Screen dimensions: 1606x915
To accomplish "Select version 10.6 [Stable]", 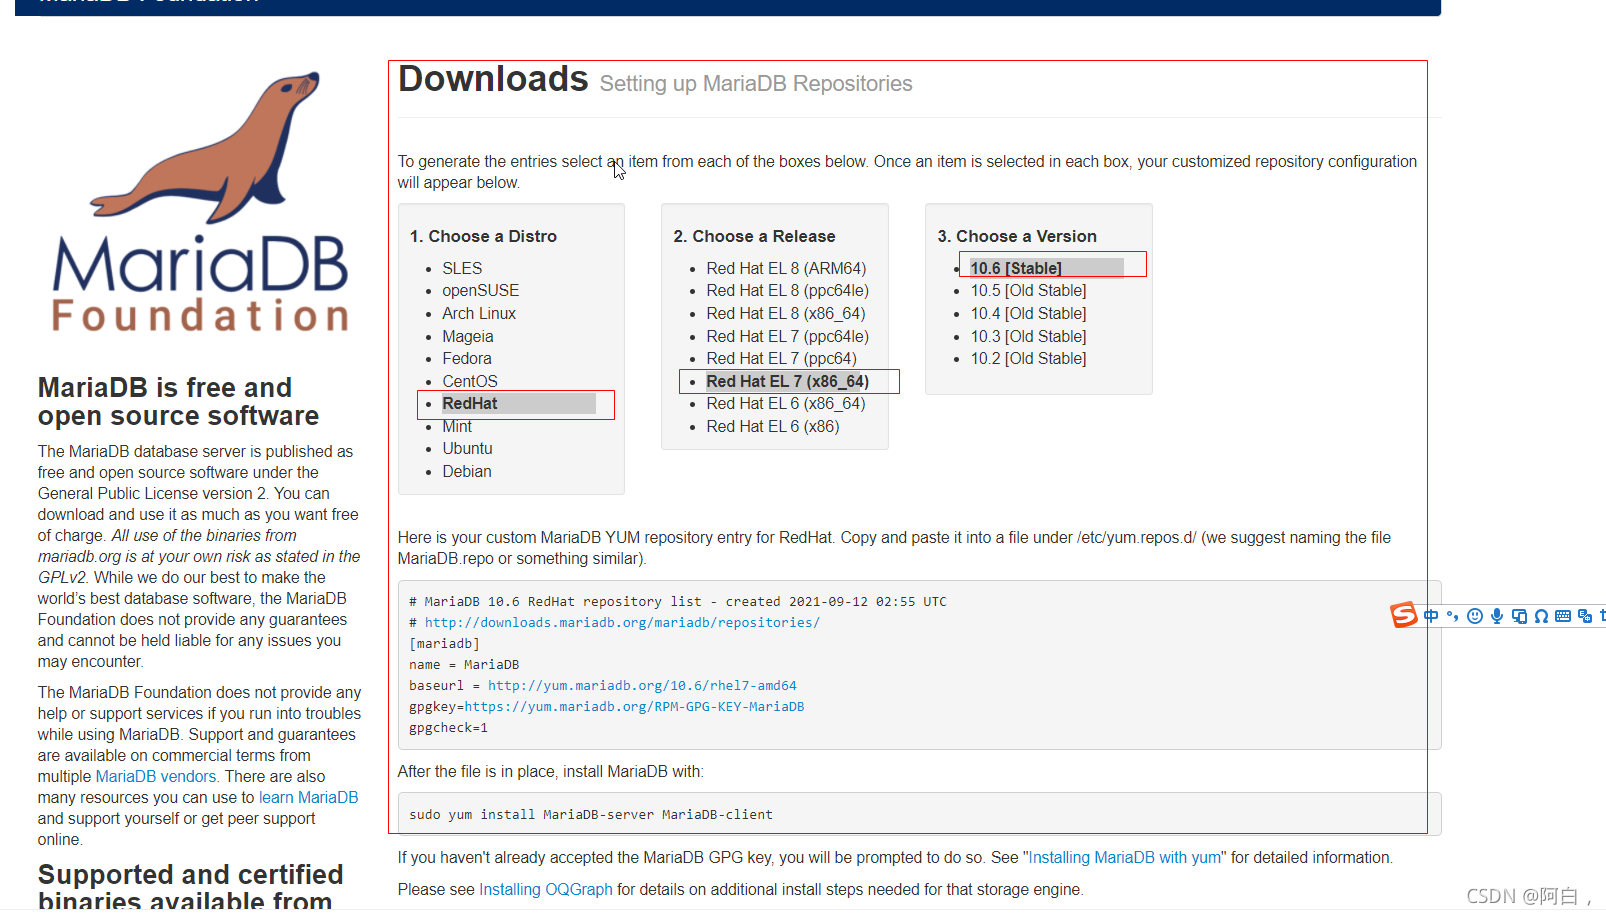I will (x=1016, y=268).
